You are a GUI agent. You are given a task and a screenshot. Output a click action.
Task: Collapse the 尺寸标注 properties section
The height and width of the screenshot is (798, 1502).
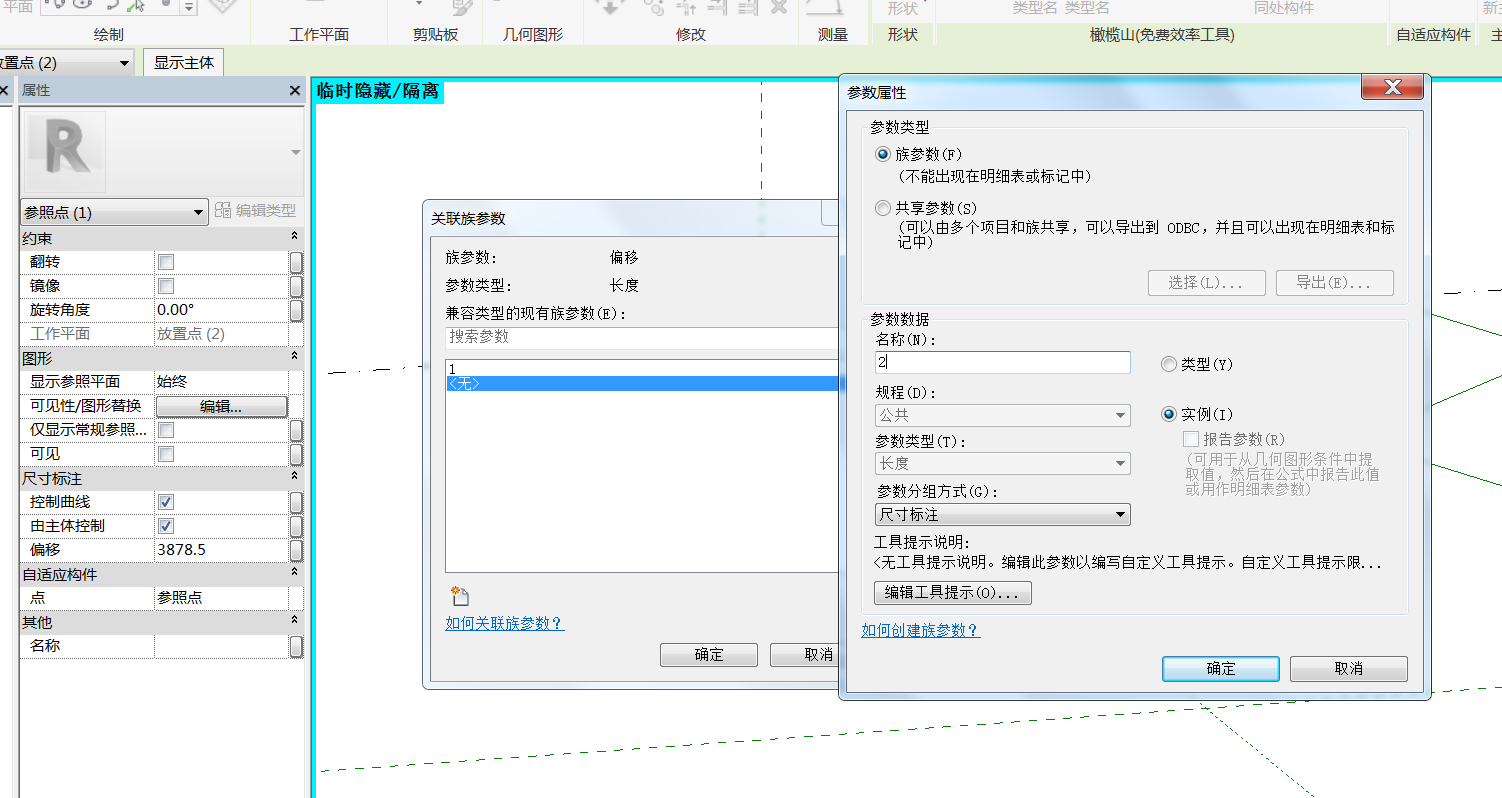(295, 478)
